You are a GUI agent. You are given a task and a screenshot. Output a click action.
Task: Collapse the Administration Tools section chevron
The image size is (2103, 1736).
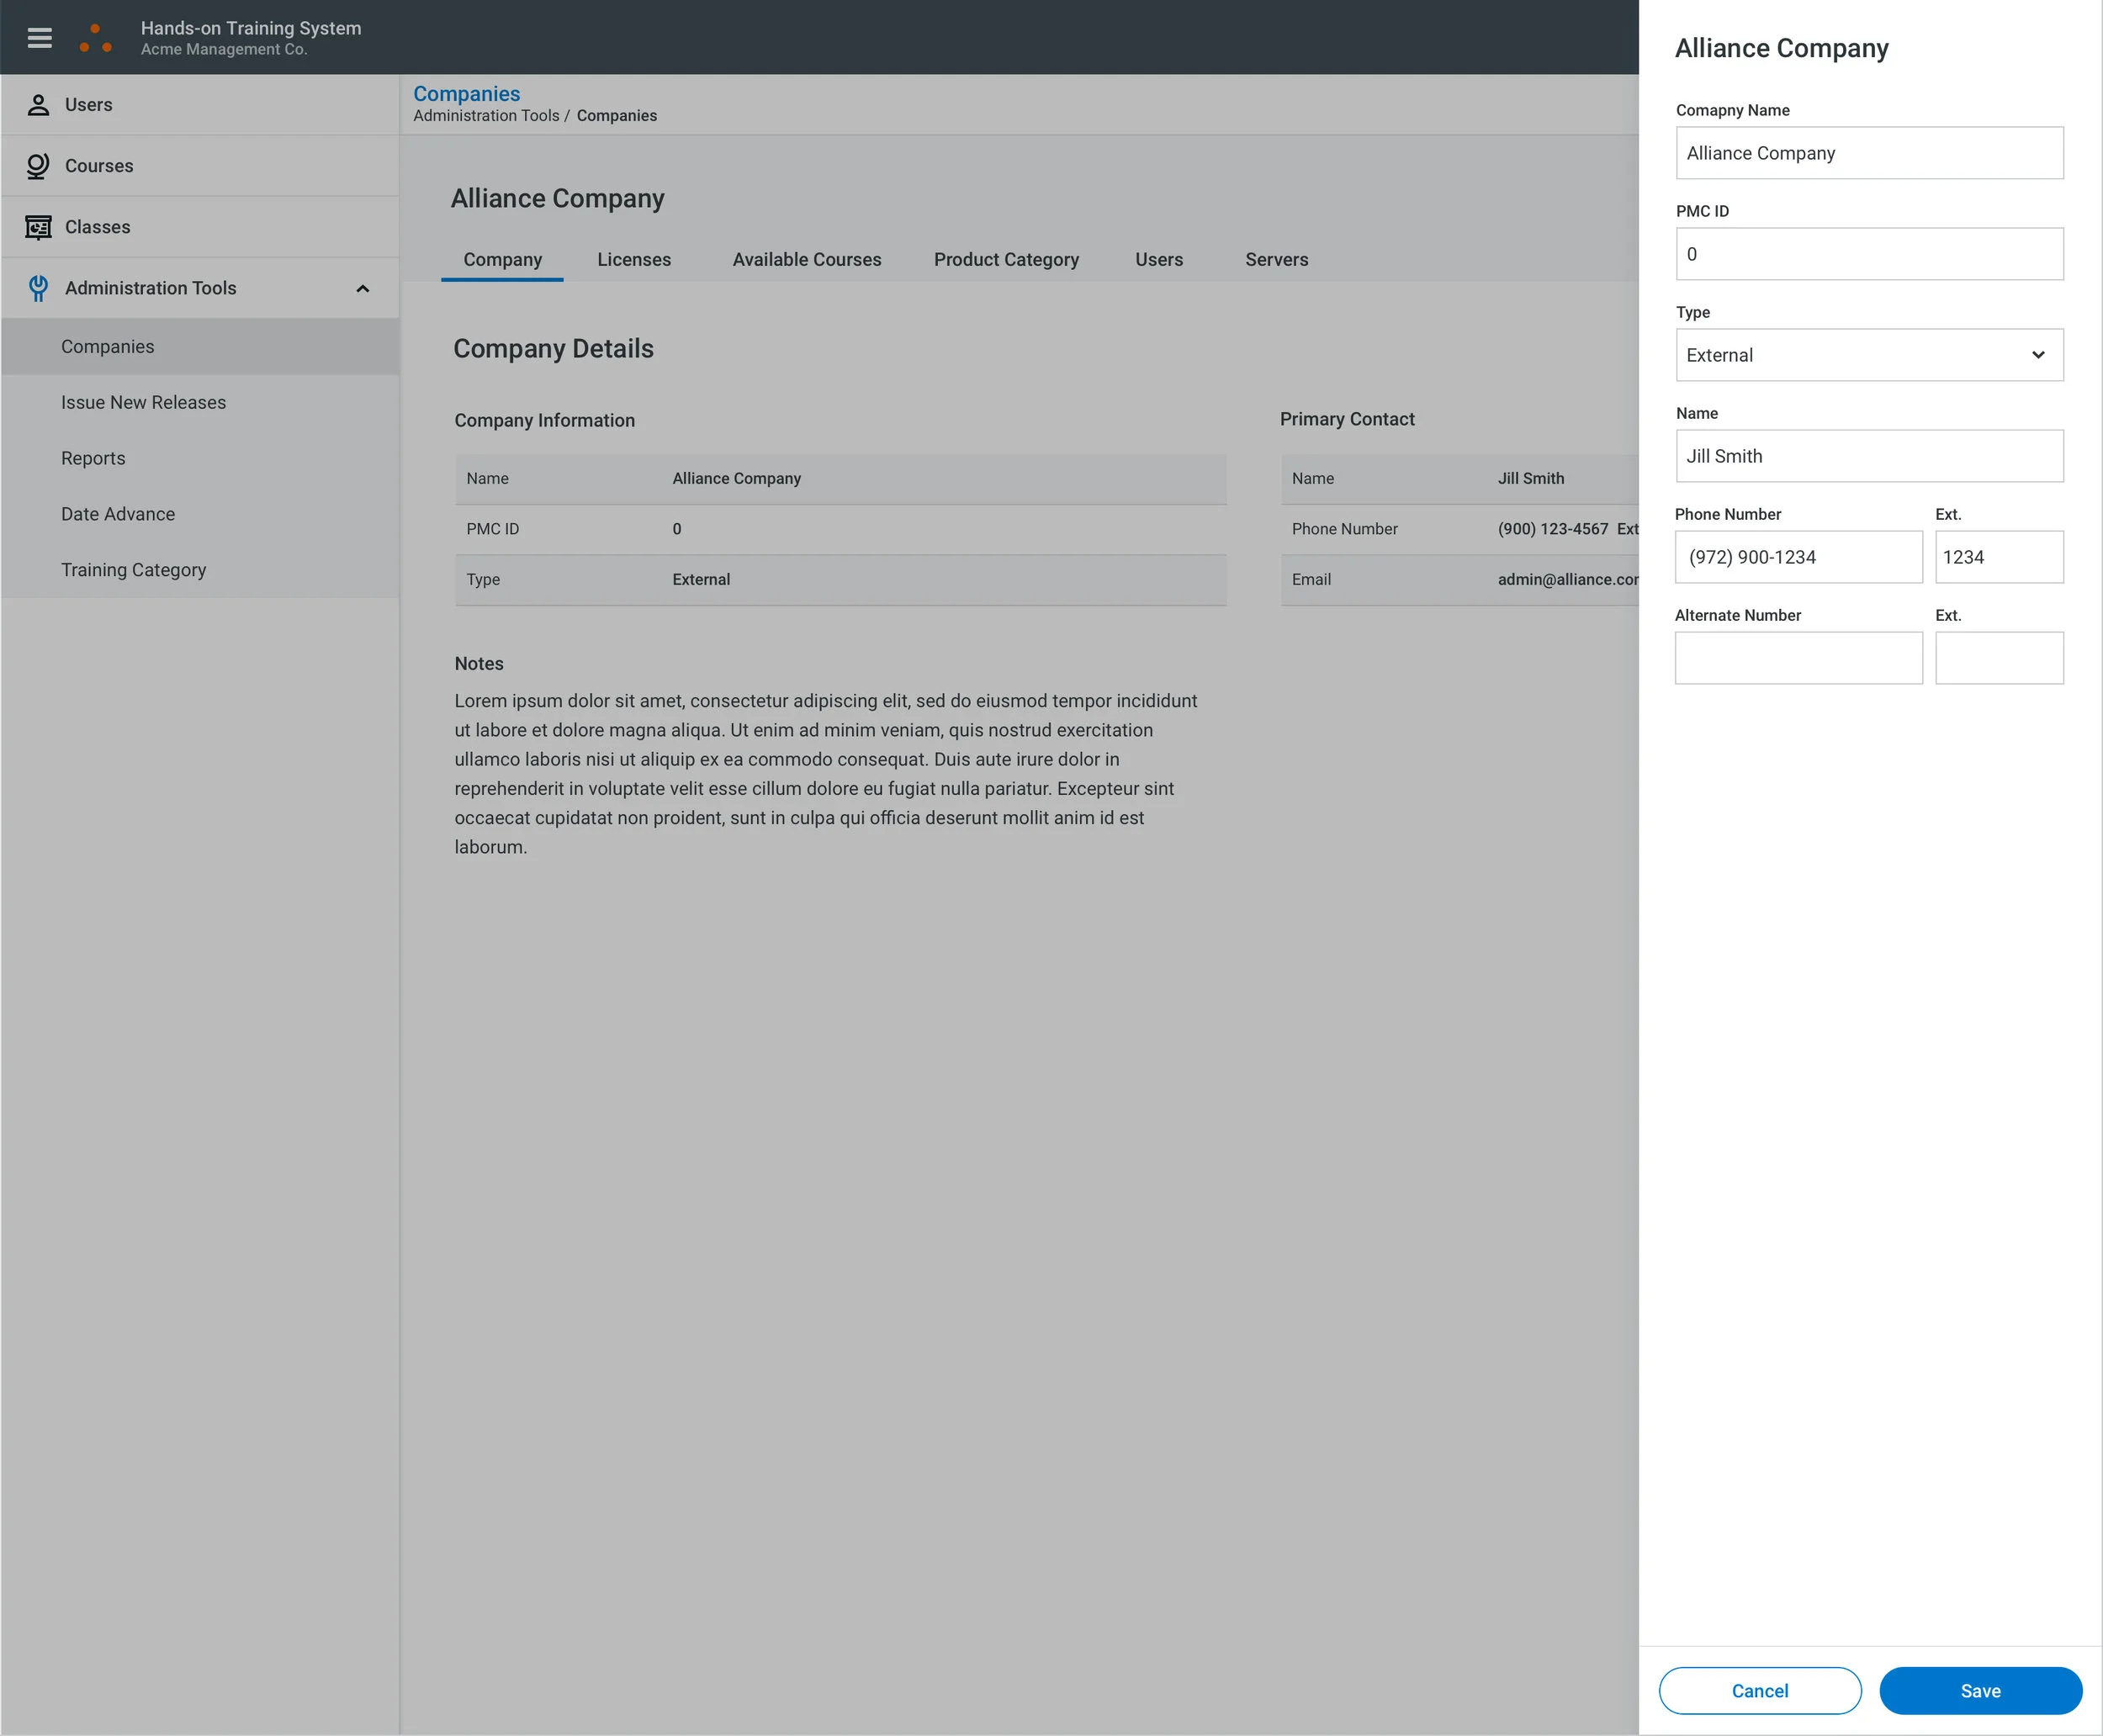point(363,289)
